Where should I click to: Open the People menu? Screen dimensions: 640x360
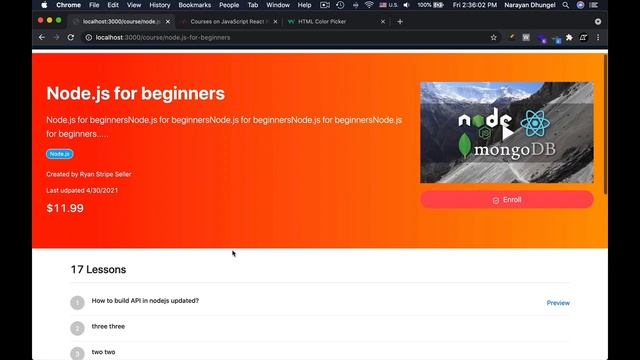pyautogui.click(x=229, y=5)
